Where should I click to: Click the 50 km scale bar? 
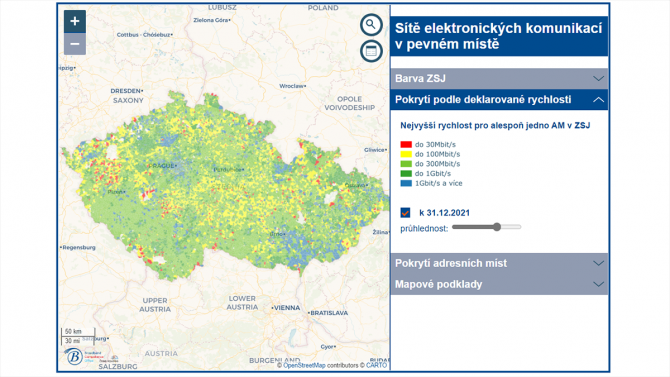(78, 332)
